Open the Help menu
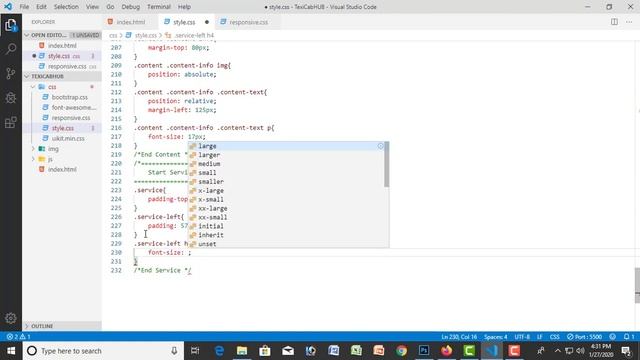Image resolution: width=640 pixels, height=360 pixels. click(x=184, y=7)
